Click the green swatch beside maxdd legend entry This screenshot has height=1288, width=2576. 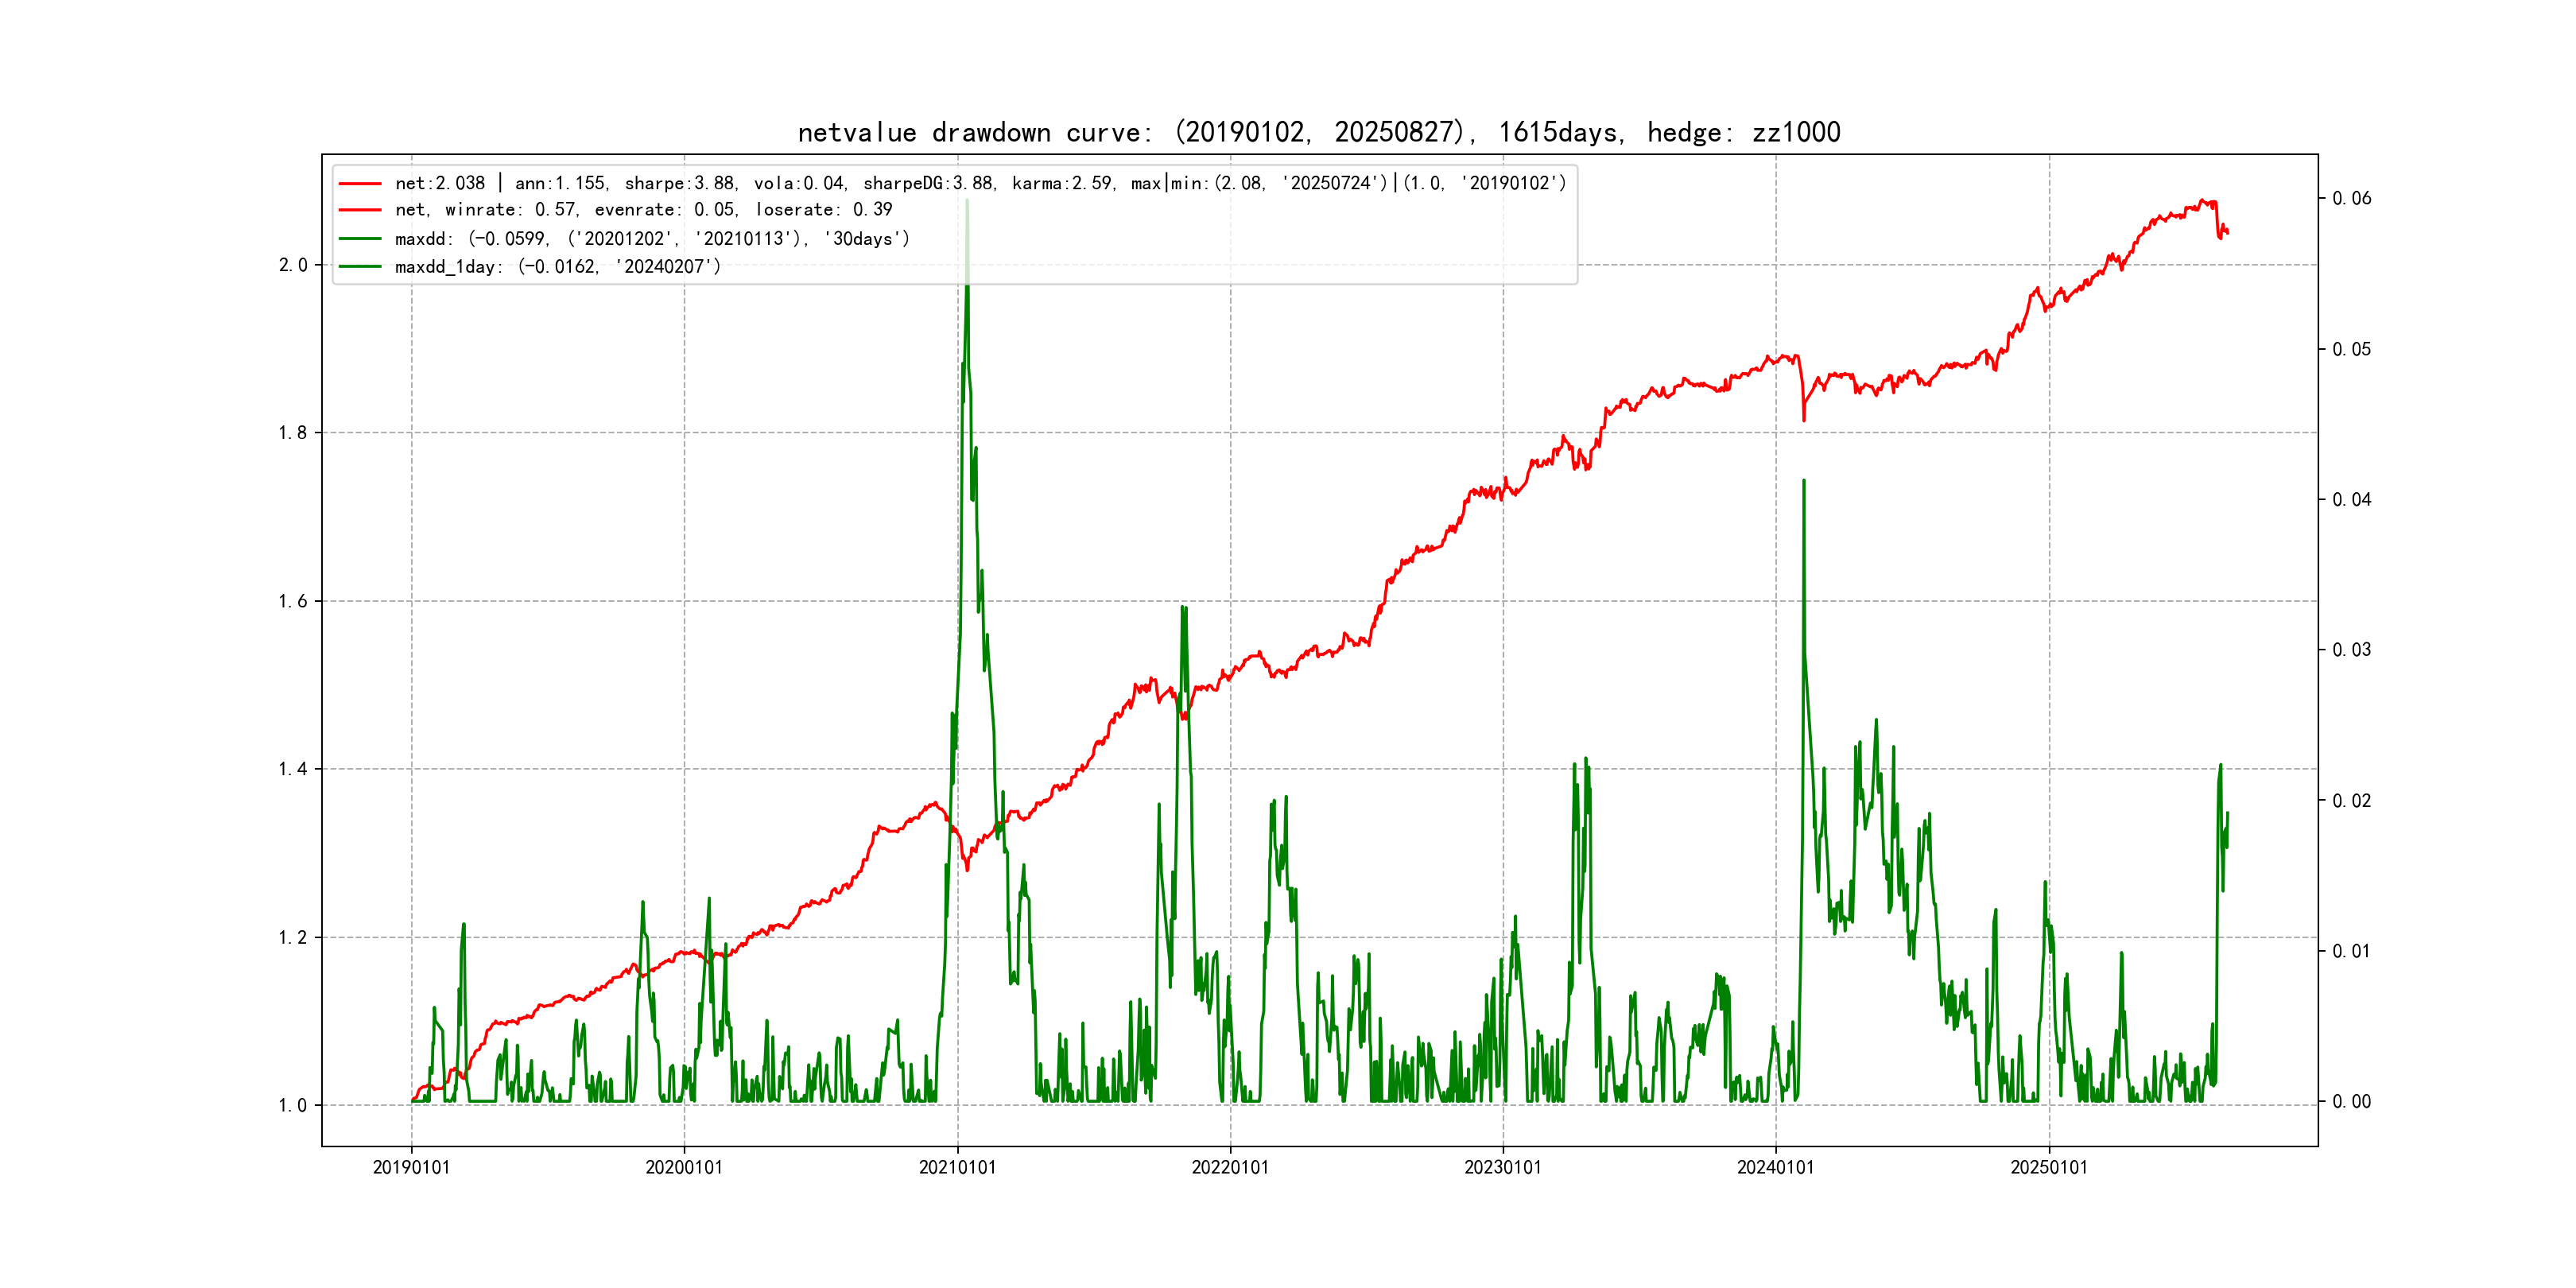pos(360,239)
